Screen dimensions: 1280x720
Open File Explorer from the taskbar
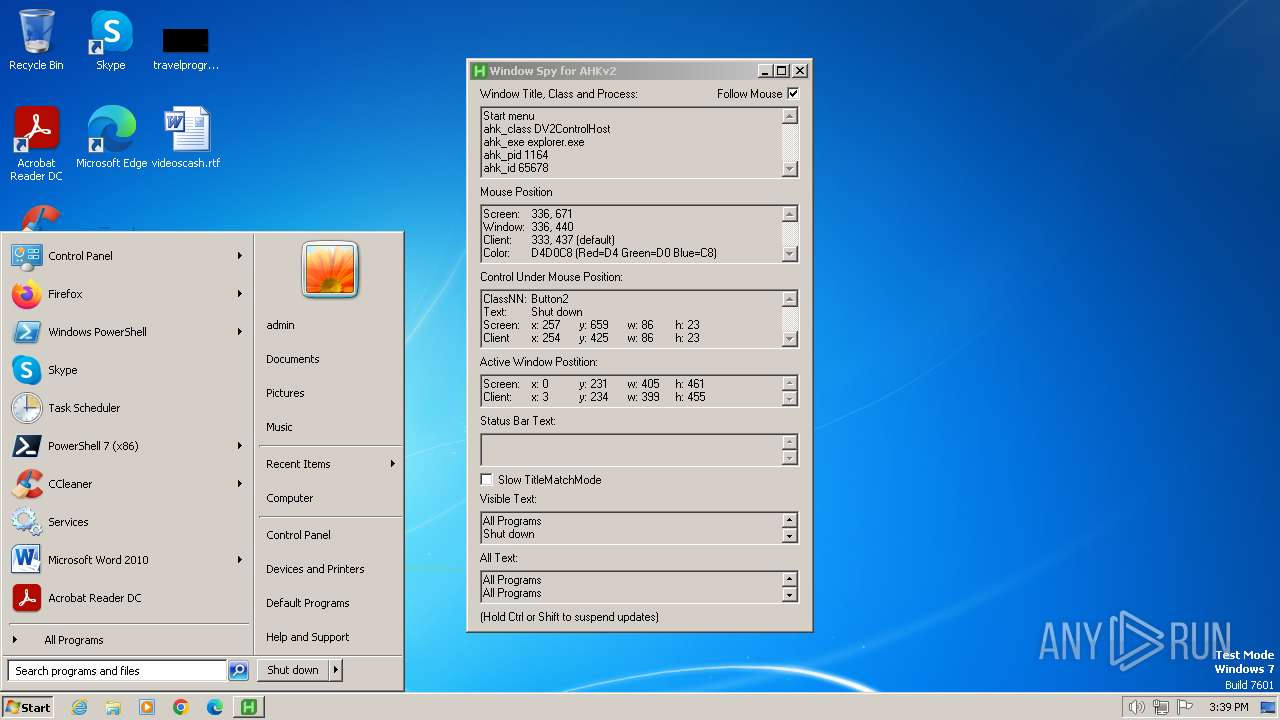(x=113, y=707)
